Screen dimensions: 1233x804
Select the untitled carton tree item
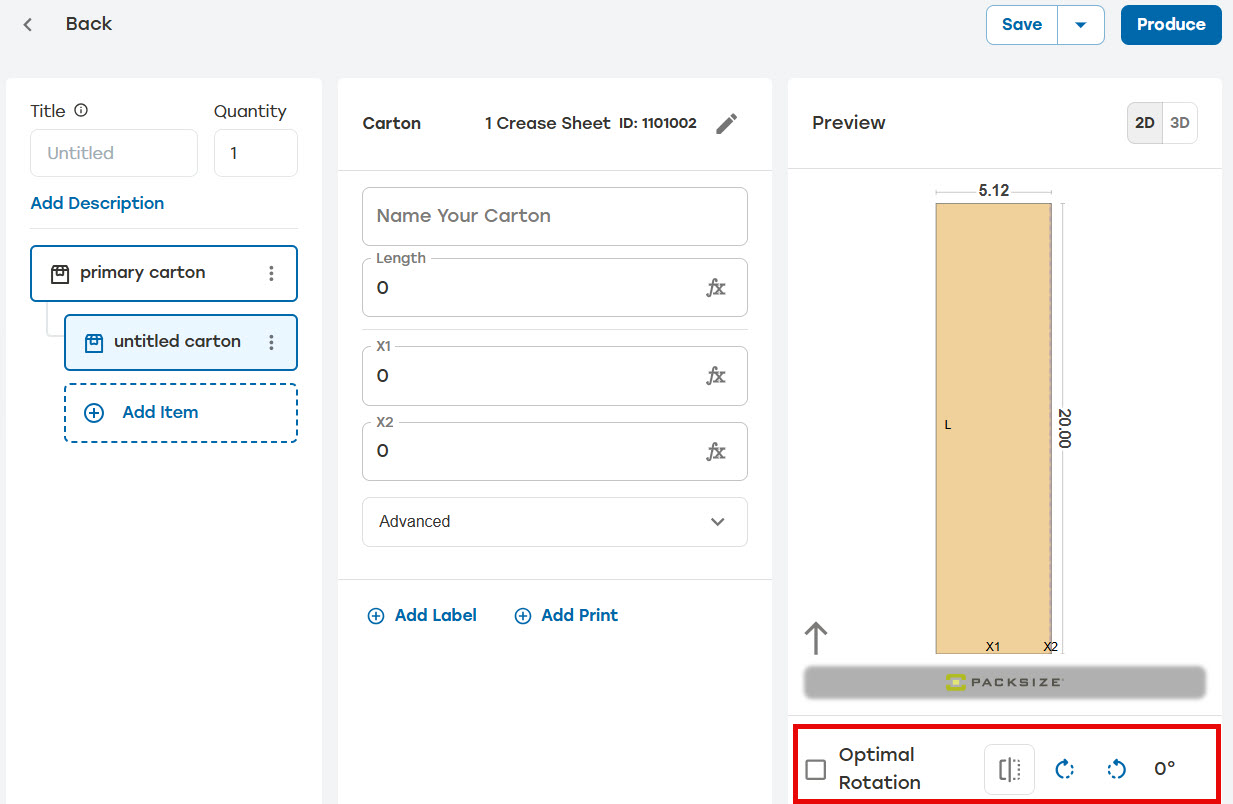(181, 342)
